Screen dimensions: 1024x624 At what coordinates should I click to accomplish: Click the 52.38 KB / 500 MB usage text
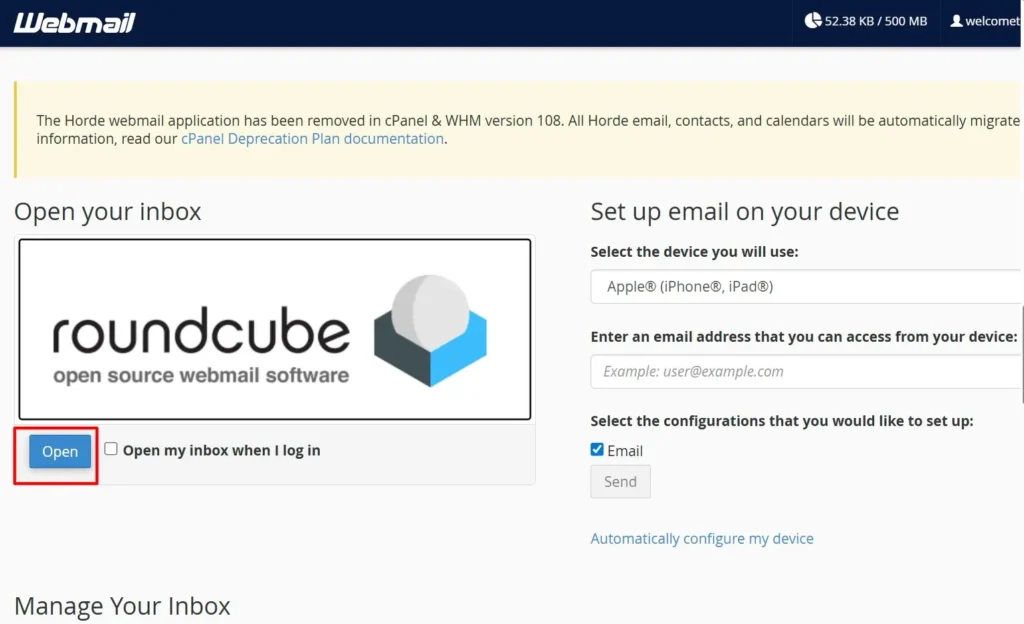click(x=876, y=21)
